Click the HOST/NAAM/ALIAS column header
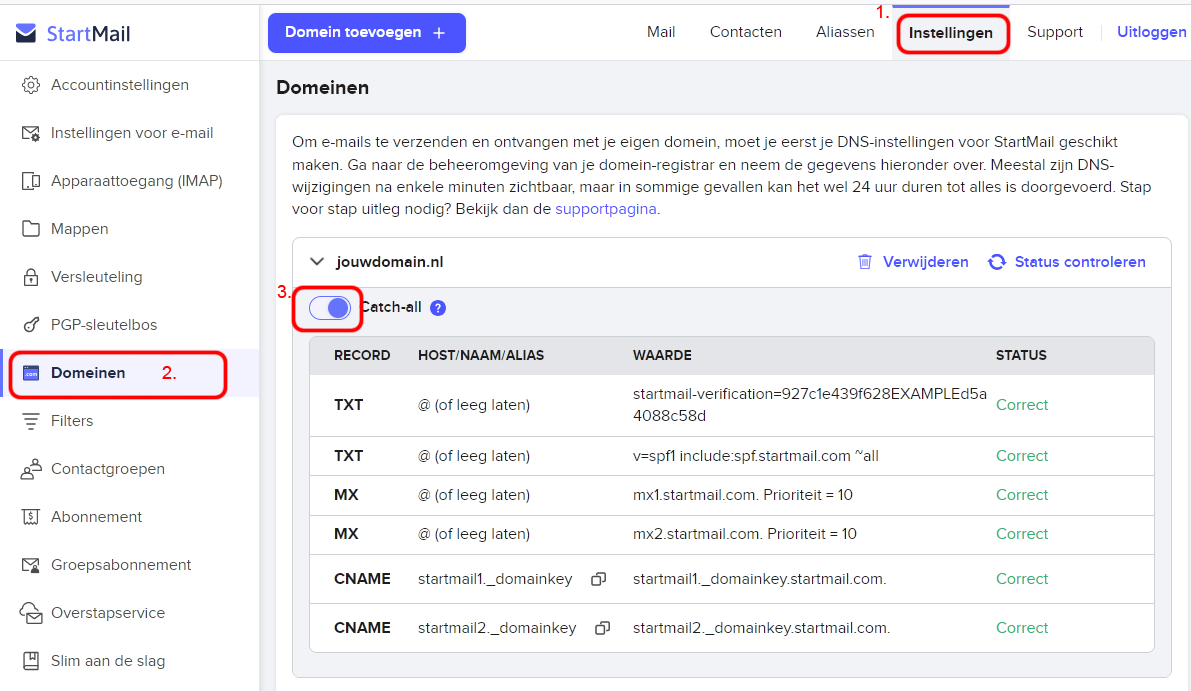This screenshot has width=1191, height=691. pos(481,355)
